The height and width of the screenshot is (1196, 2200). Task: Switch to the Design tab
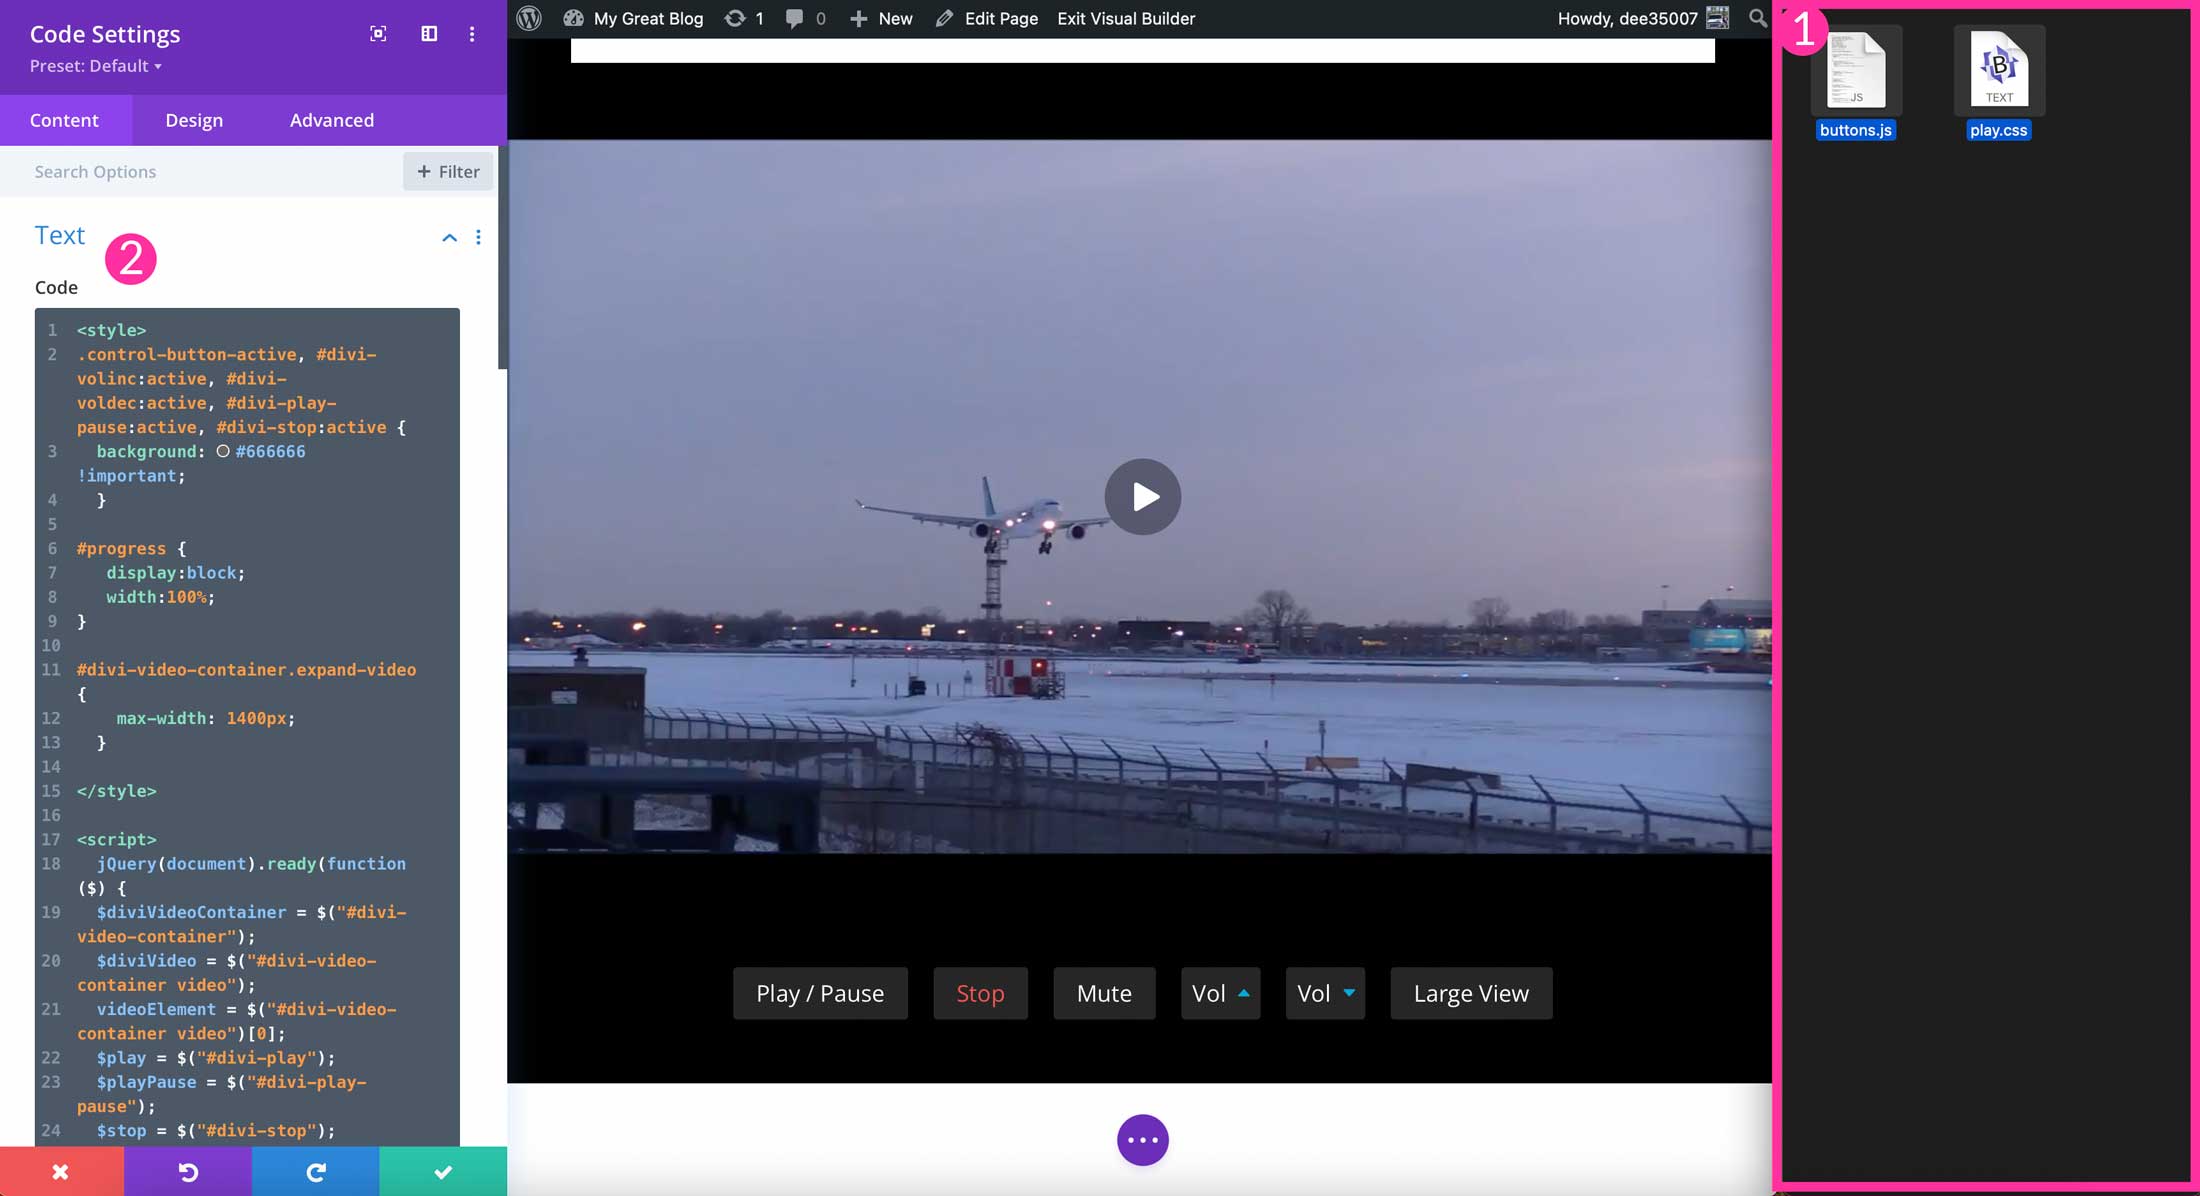coord(193,119)
